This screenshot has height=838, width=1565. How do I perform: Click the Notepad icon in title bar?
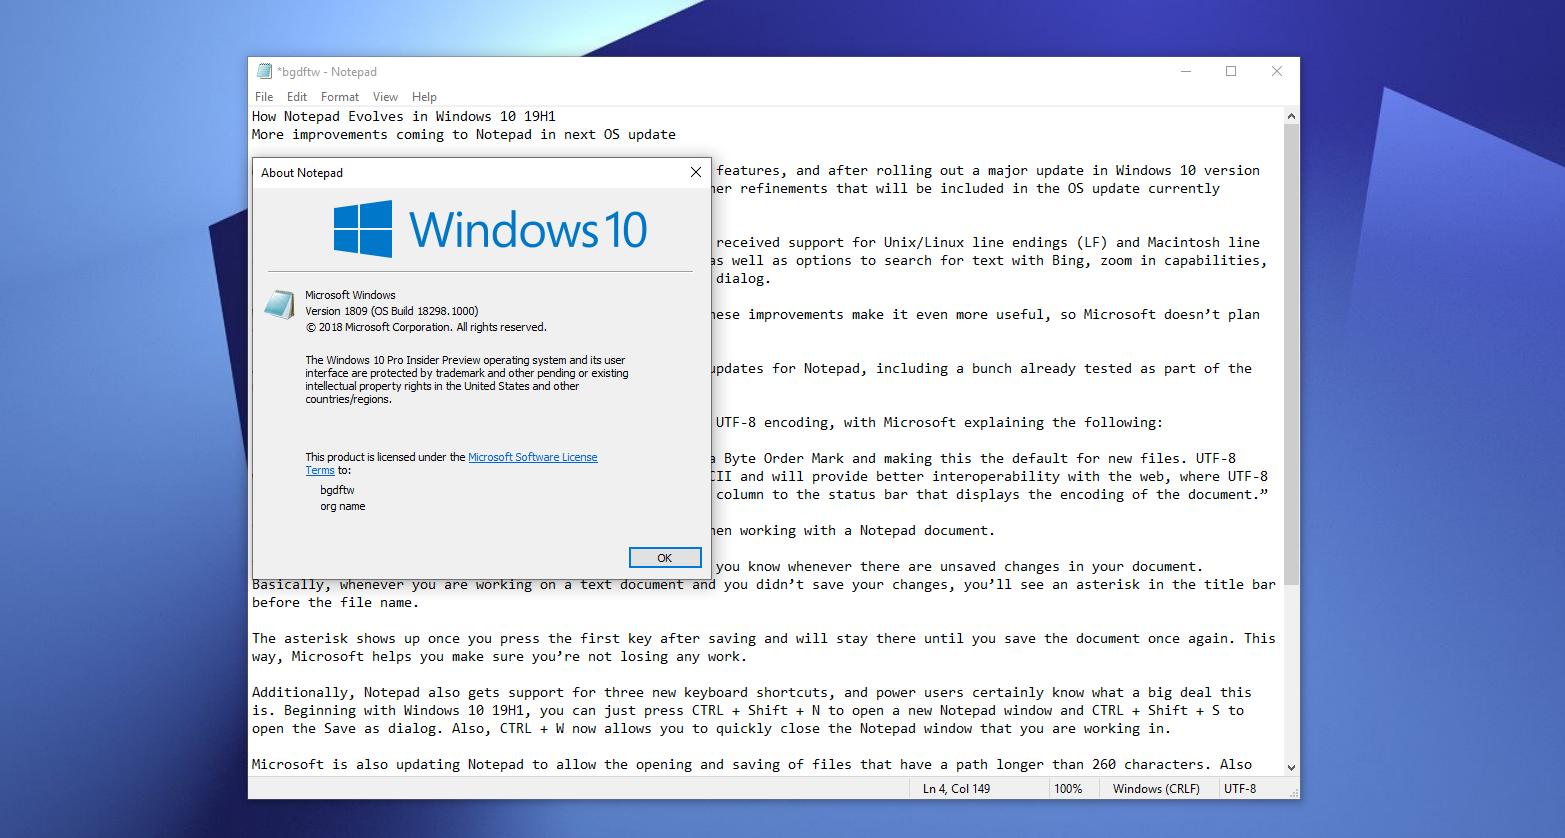pos(264,71)
